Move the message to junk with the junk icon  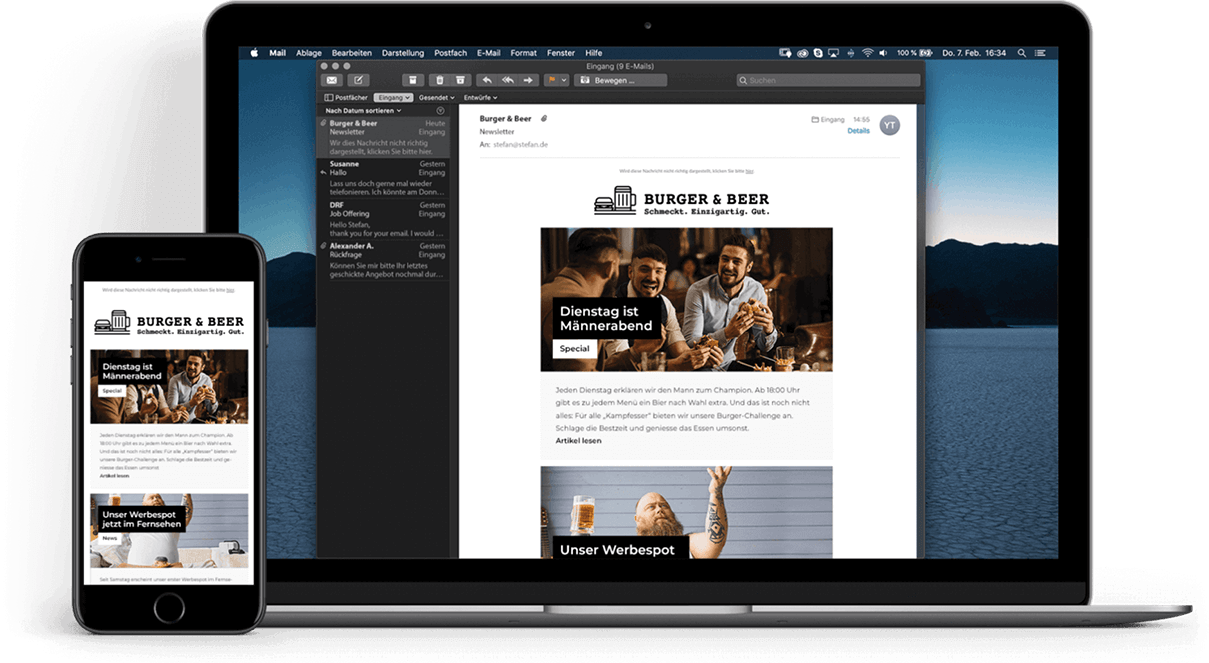(x=460, y=80)
